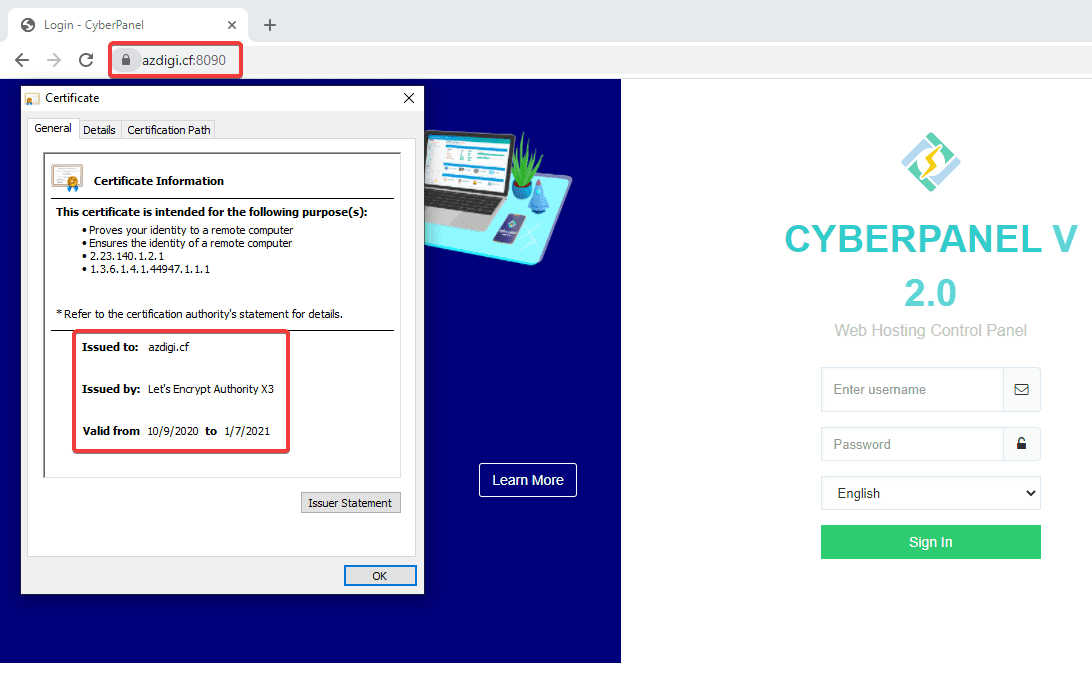This screenshot has height=694, width=1092.
Task: Click the browser back arrow
Action: pos(22,60)
